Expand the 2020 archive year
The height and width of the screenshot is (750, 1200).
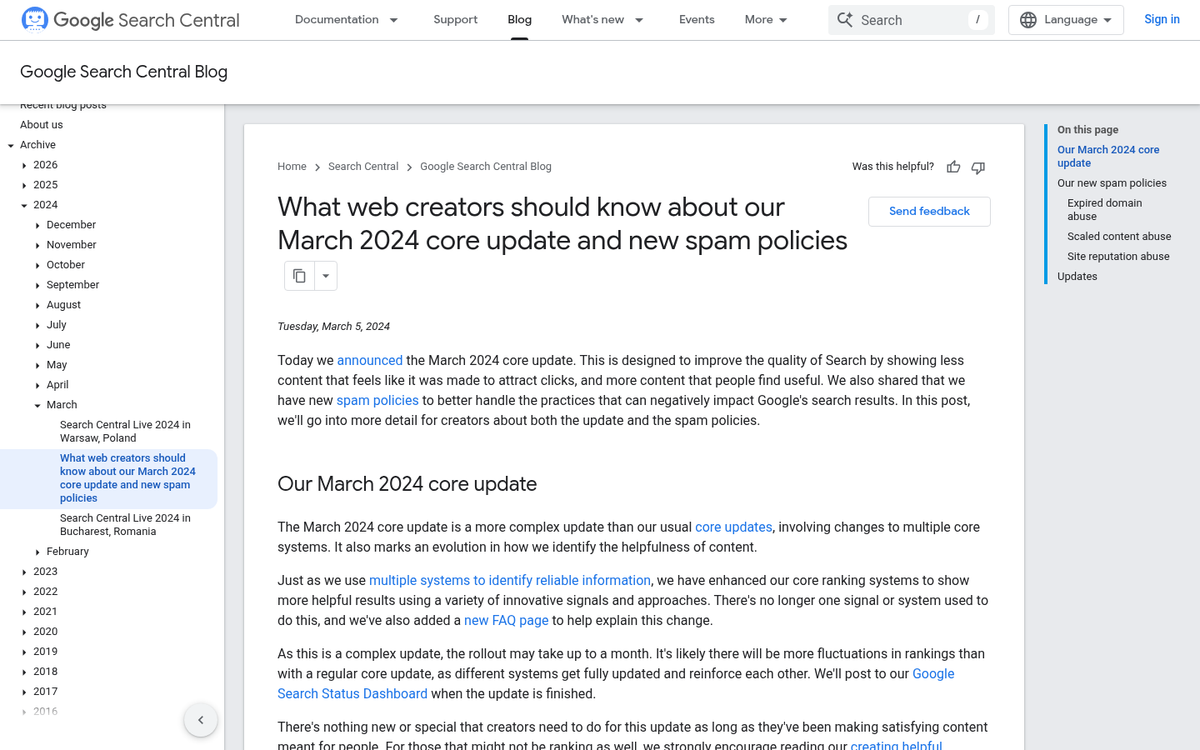pyautogui.click(x=25, y=632)
